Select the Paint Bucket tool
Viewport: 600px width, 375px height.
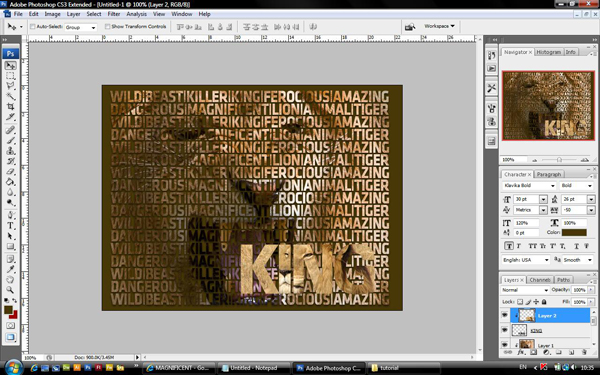point(10,182)
